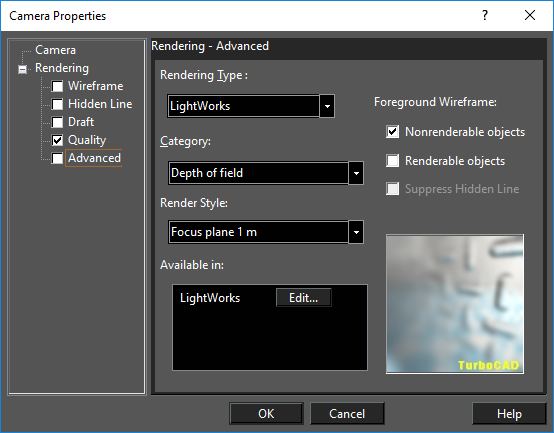Open Help for Camera Properties
Image resolution: width=554 pixels, height=433 pixels.
click(x=509, y=414)
